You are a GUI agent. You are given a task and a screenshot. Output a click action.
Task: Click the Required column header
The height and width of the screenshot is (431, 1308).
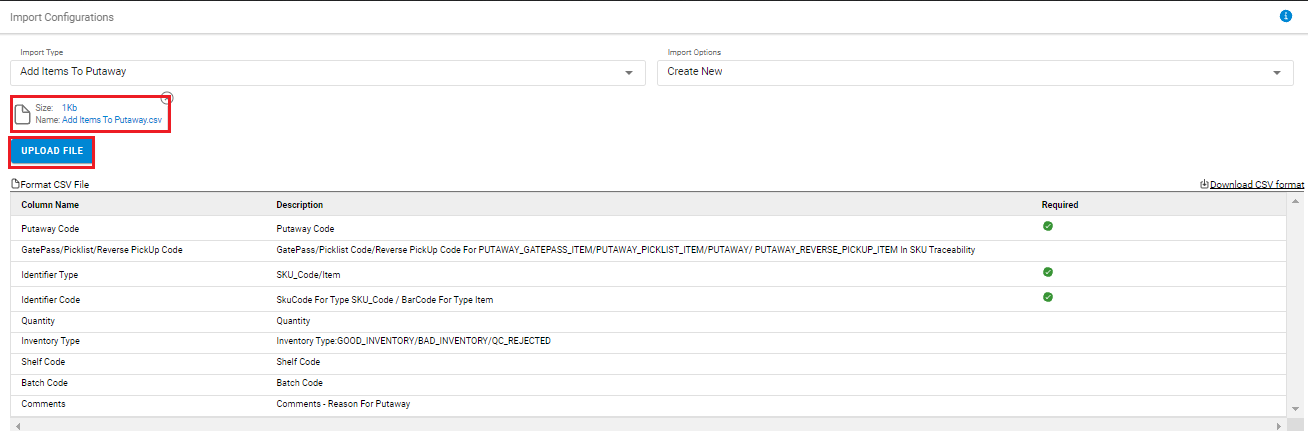[x=1060, y=205]
